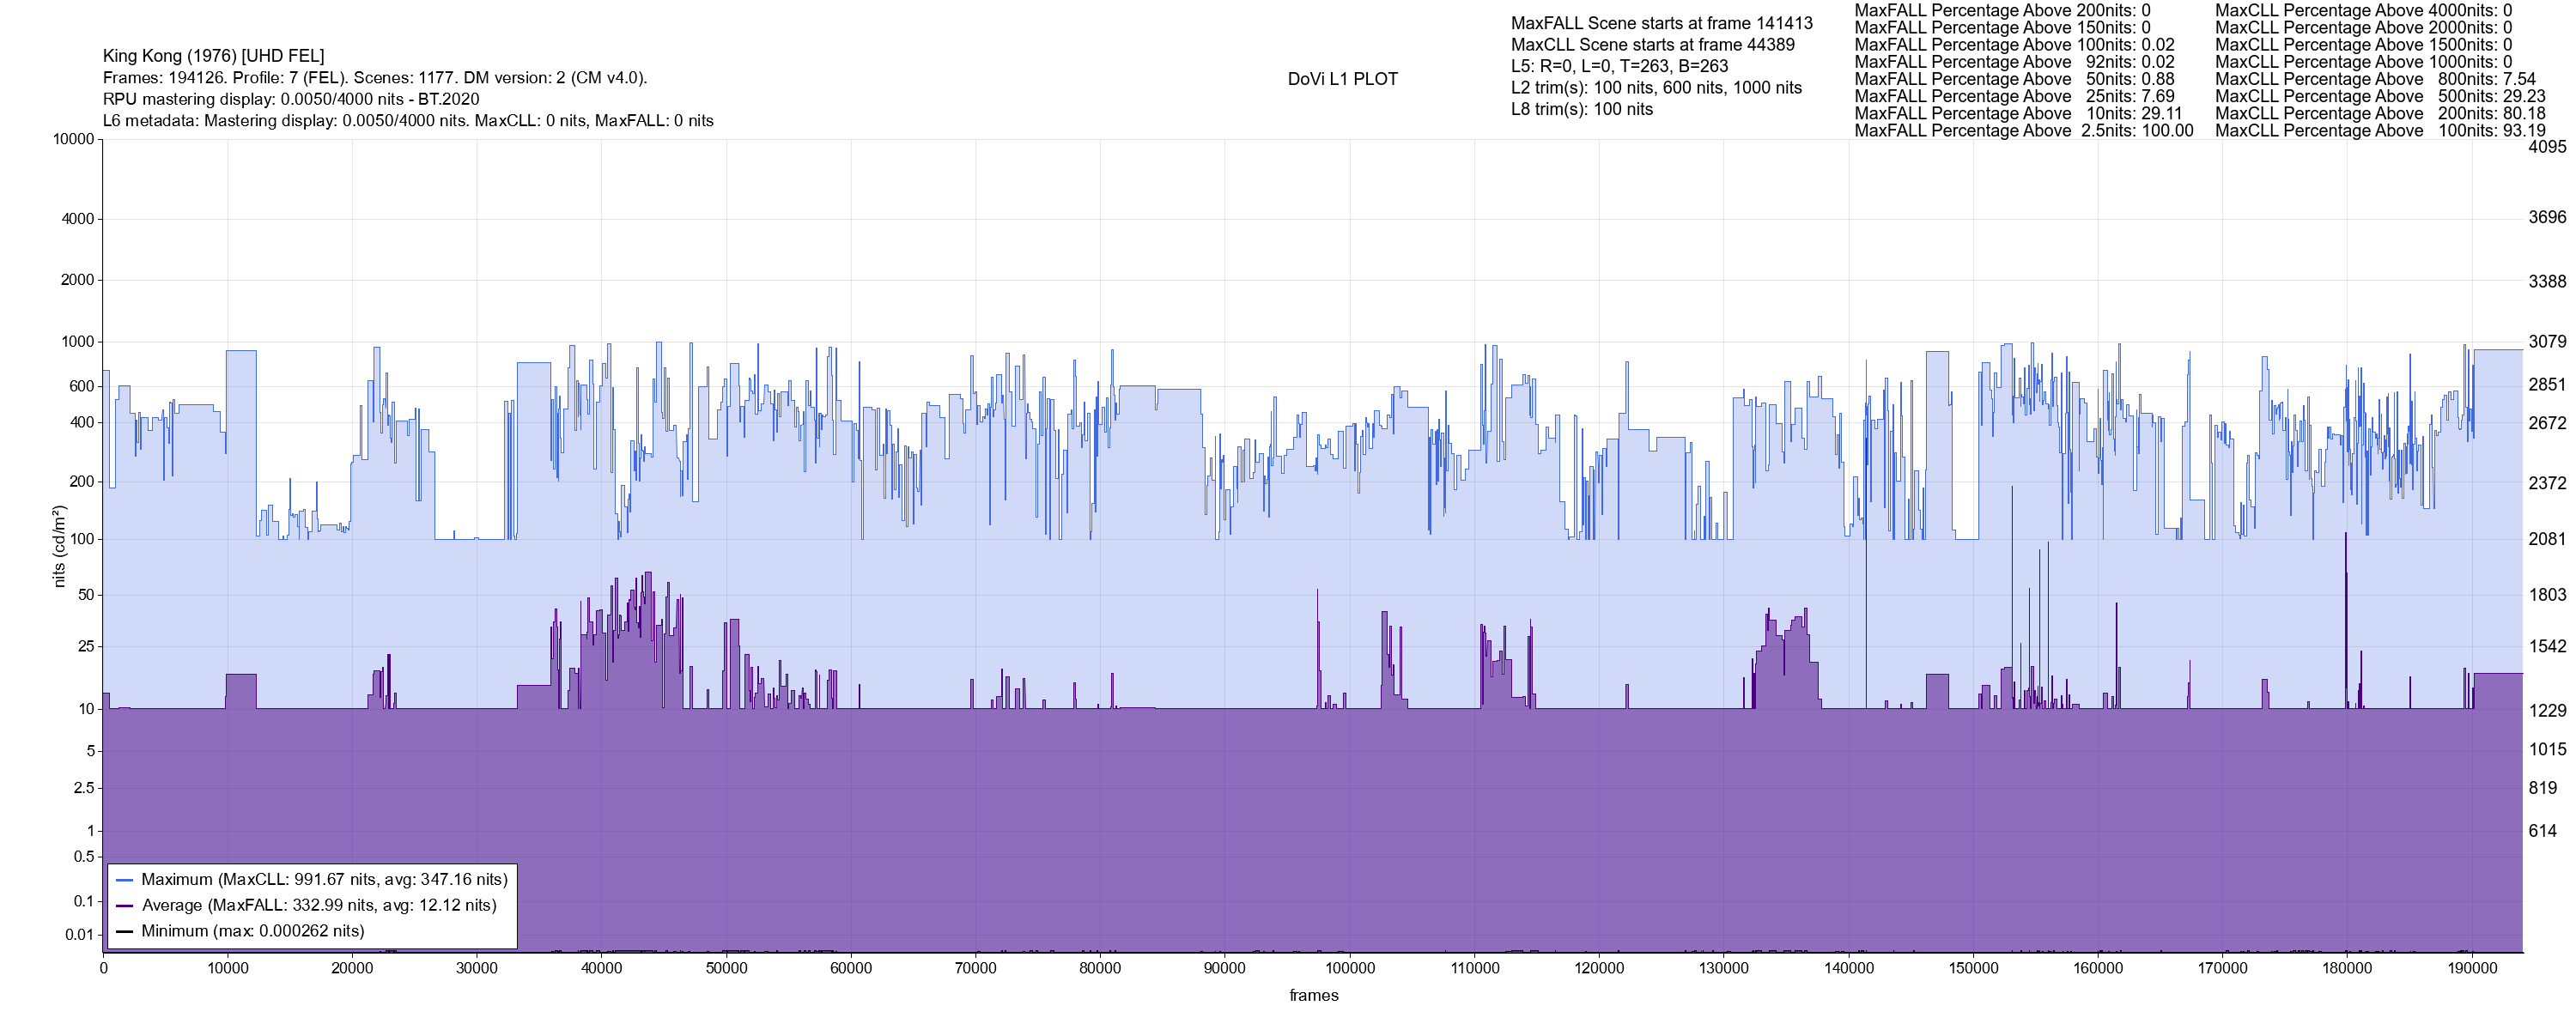This screenshot has width=2576, height=1030.
Task: Click the MaxCLL Percentage Above 100nits line
Action: click(x=2380, y=131)
